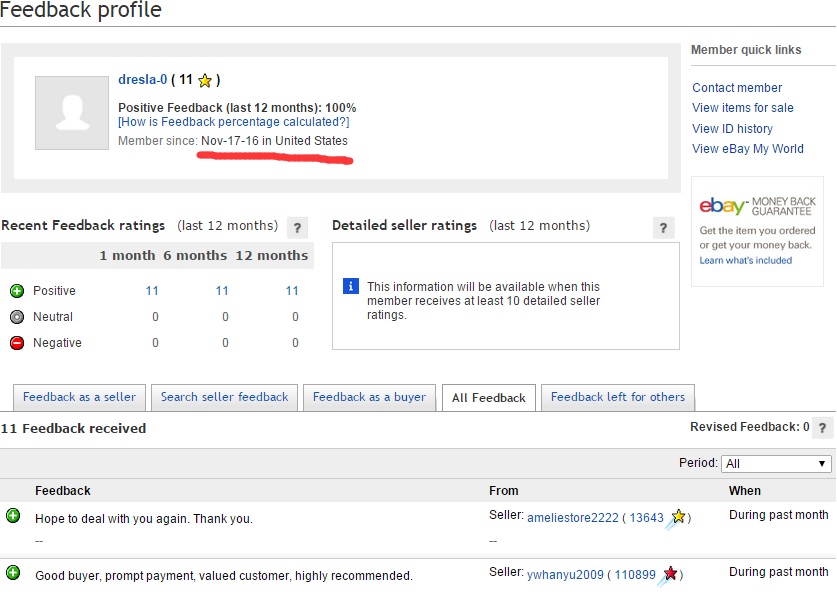
Task: Click the Contact member link
Action: 737,88
